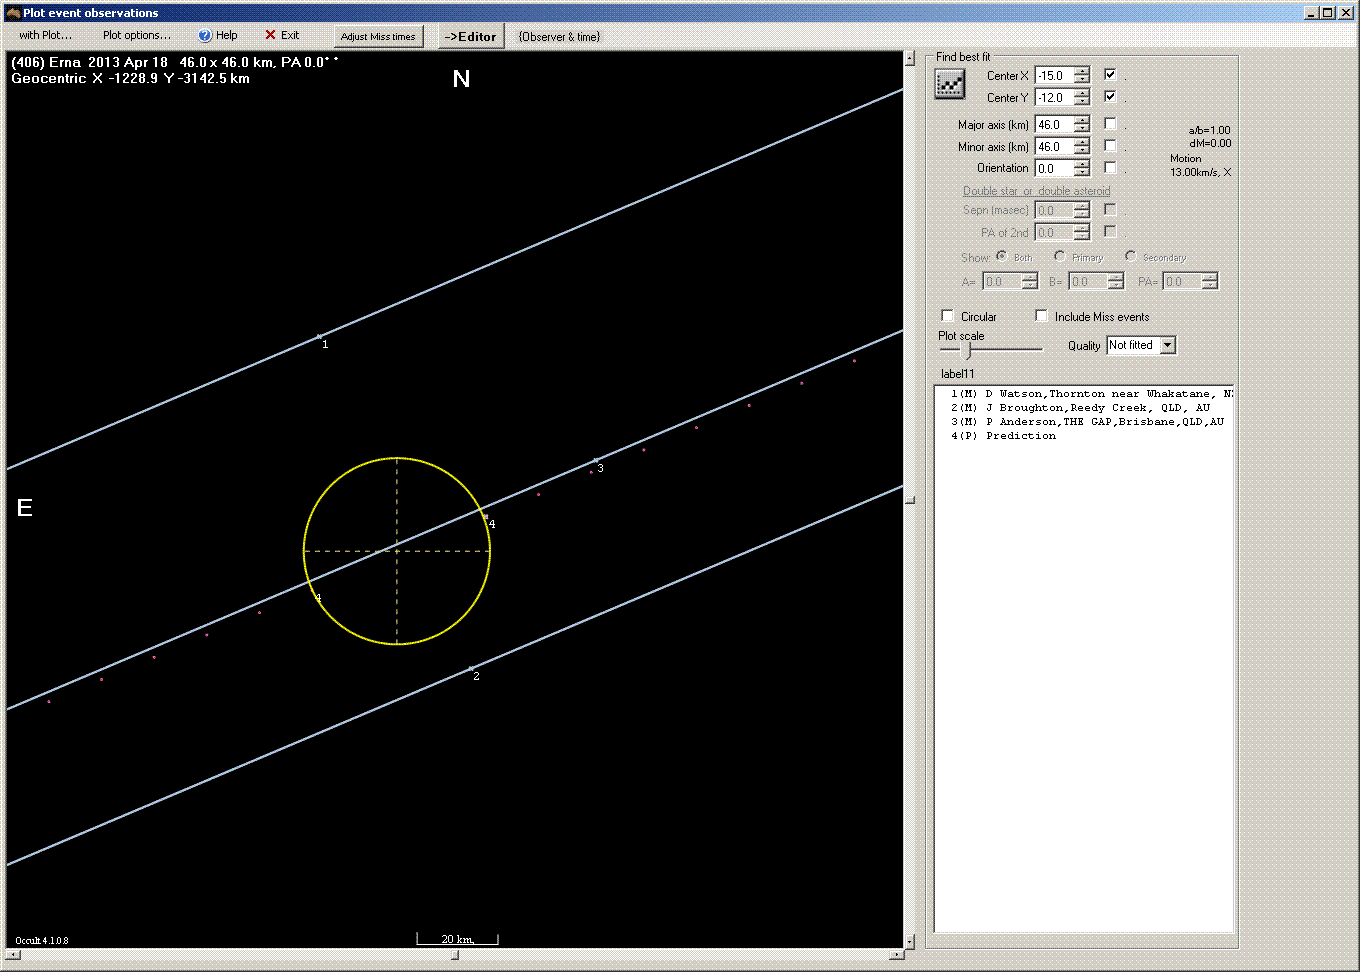
Task: Click the 'Occult 4.1.0.8' version text
Action: [x=42, y=940]
